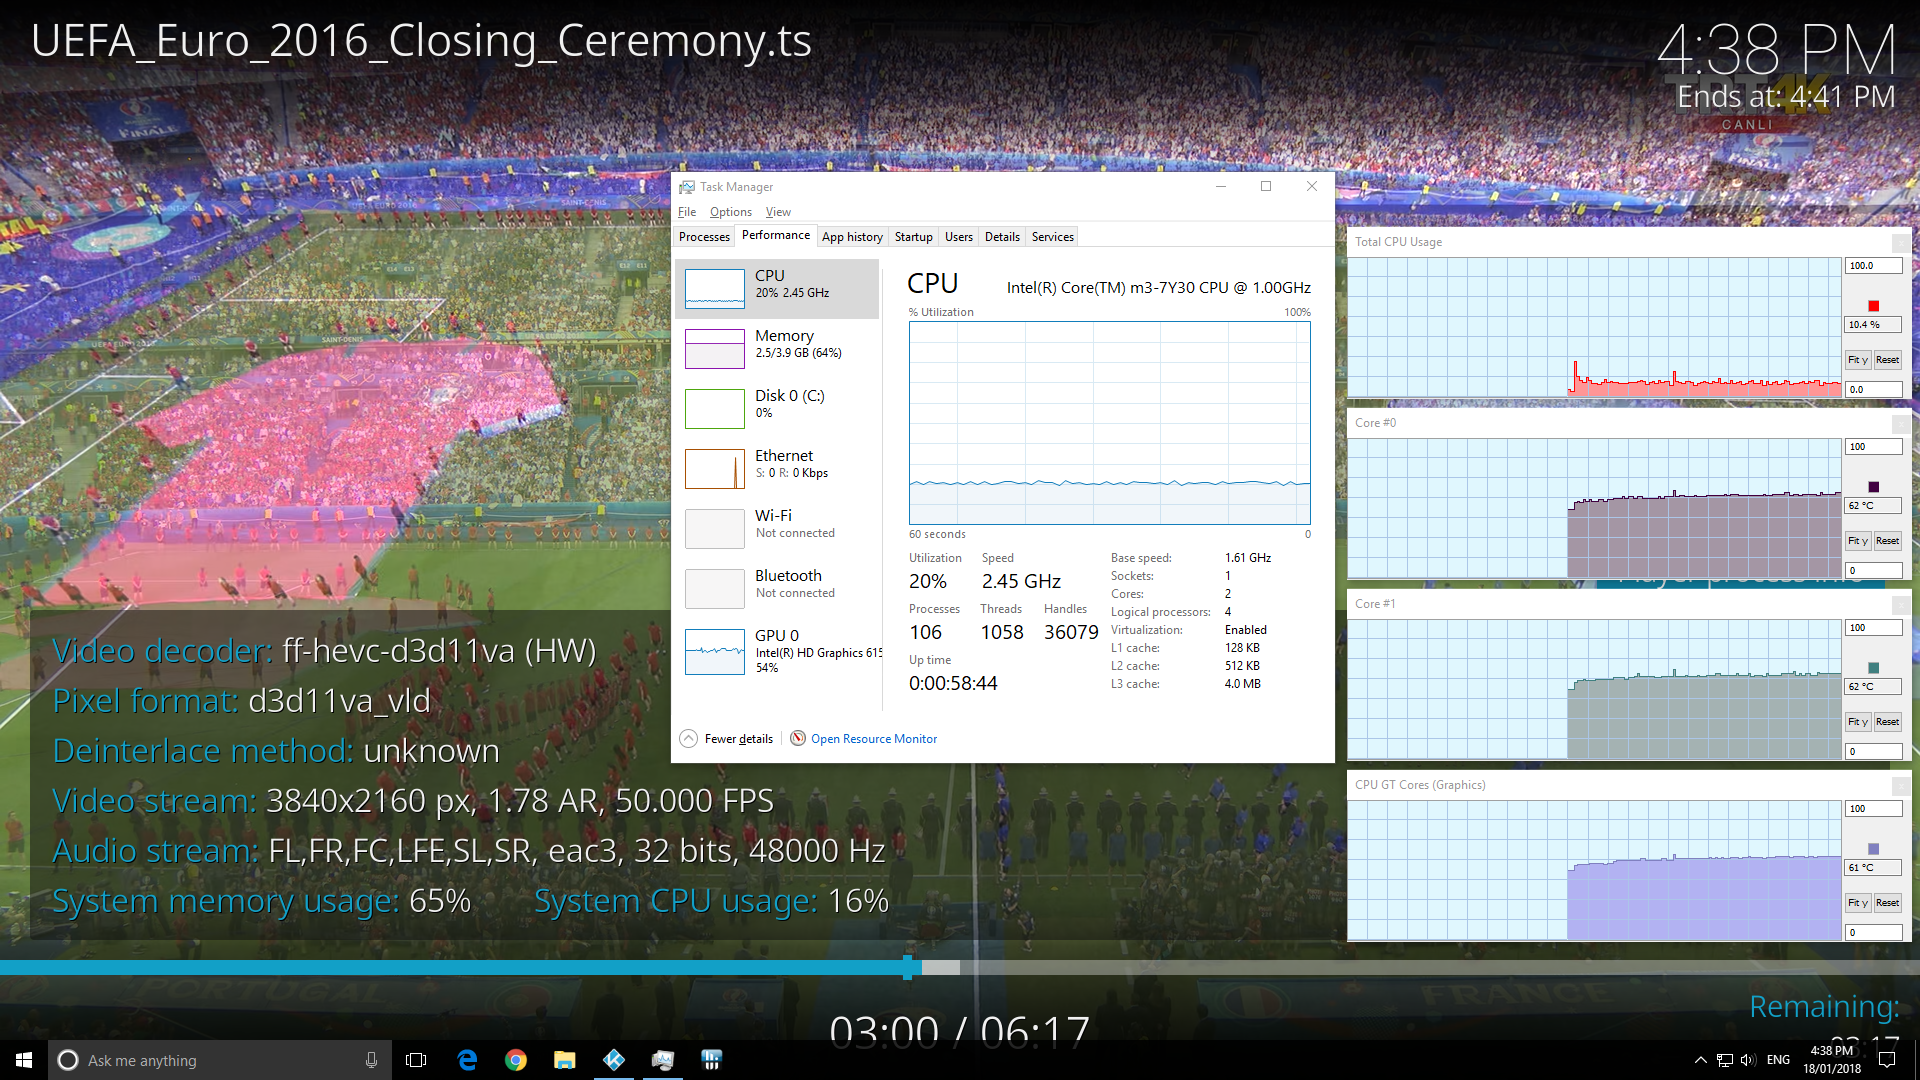The image size is (1920, 1080).
Task: Click the Ask me anything search box
Action: 220,1060
